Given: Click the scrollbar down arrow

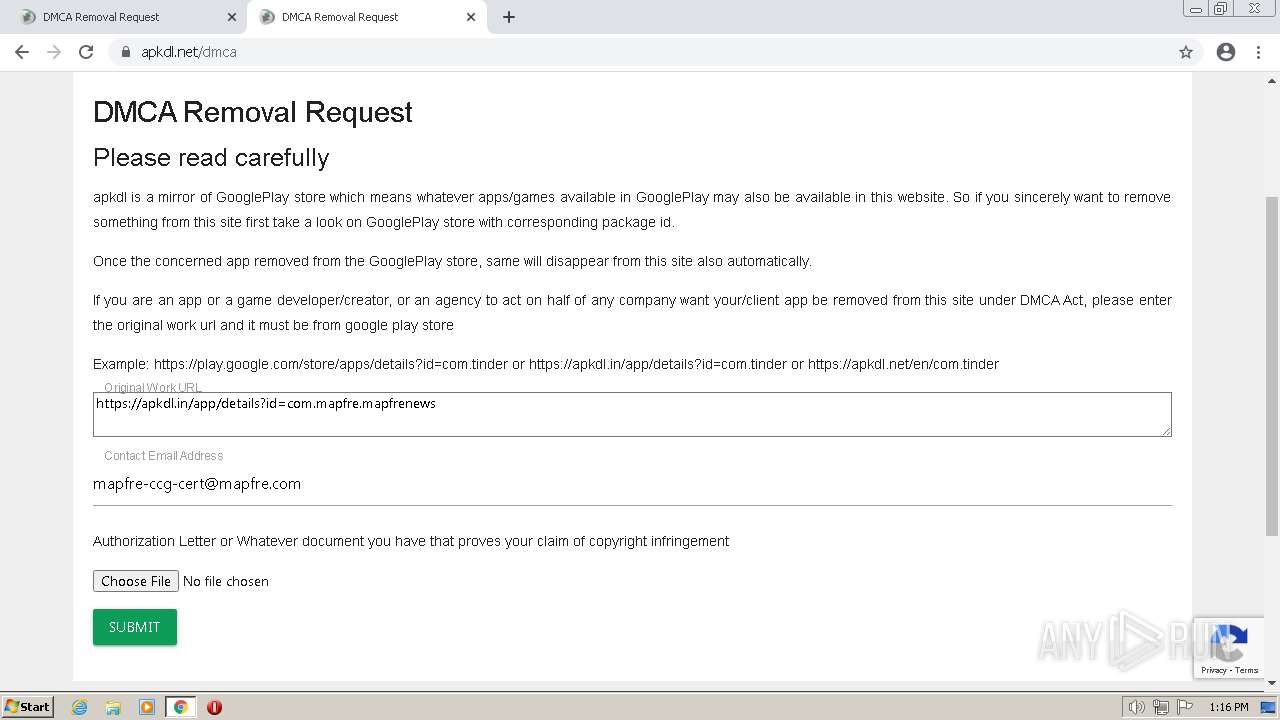Looking at the screenshot, I should (x=1272, y=683).
